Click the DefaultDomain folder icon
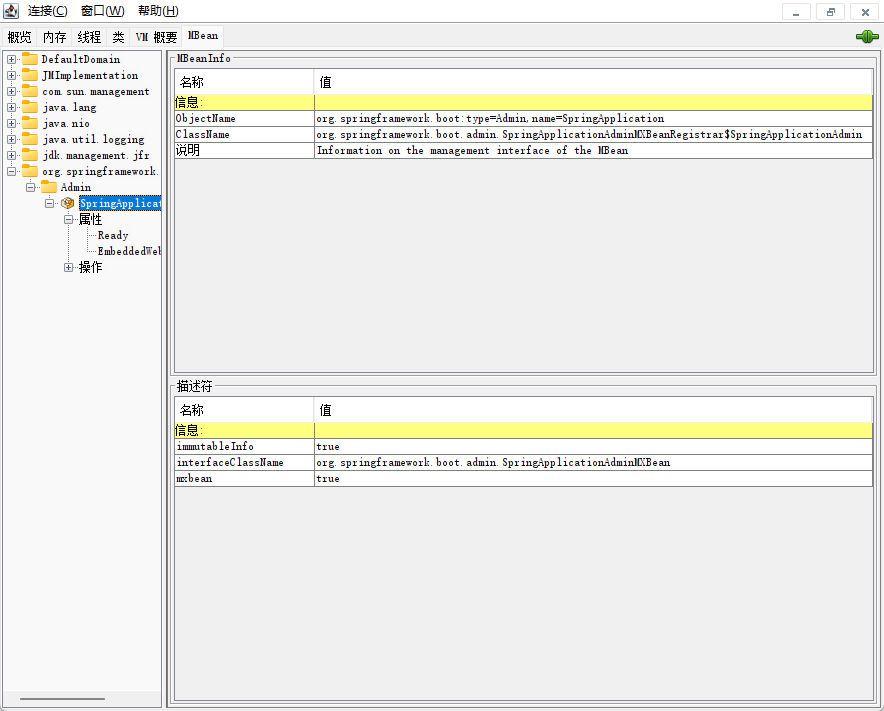This screenshot has width=884, height=711. (x=30, y=59)
